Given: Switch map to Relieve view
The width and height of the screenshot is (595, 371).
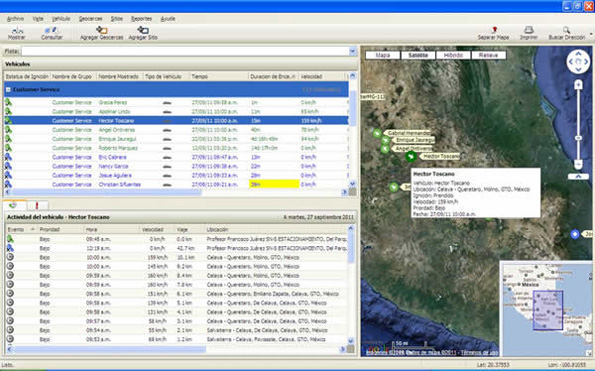Looking at the screenshot, I should pos(488,55).
